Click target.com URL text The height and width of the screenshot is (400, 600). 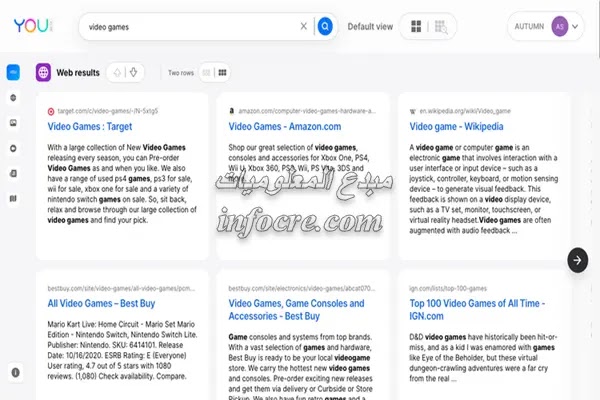coord(108,111)
